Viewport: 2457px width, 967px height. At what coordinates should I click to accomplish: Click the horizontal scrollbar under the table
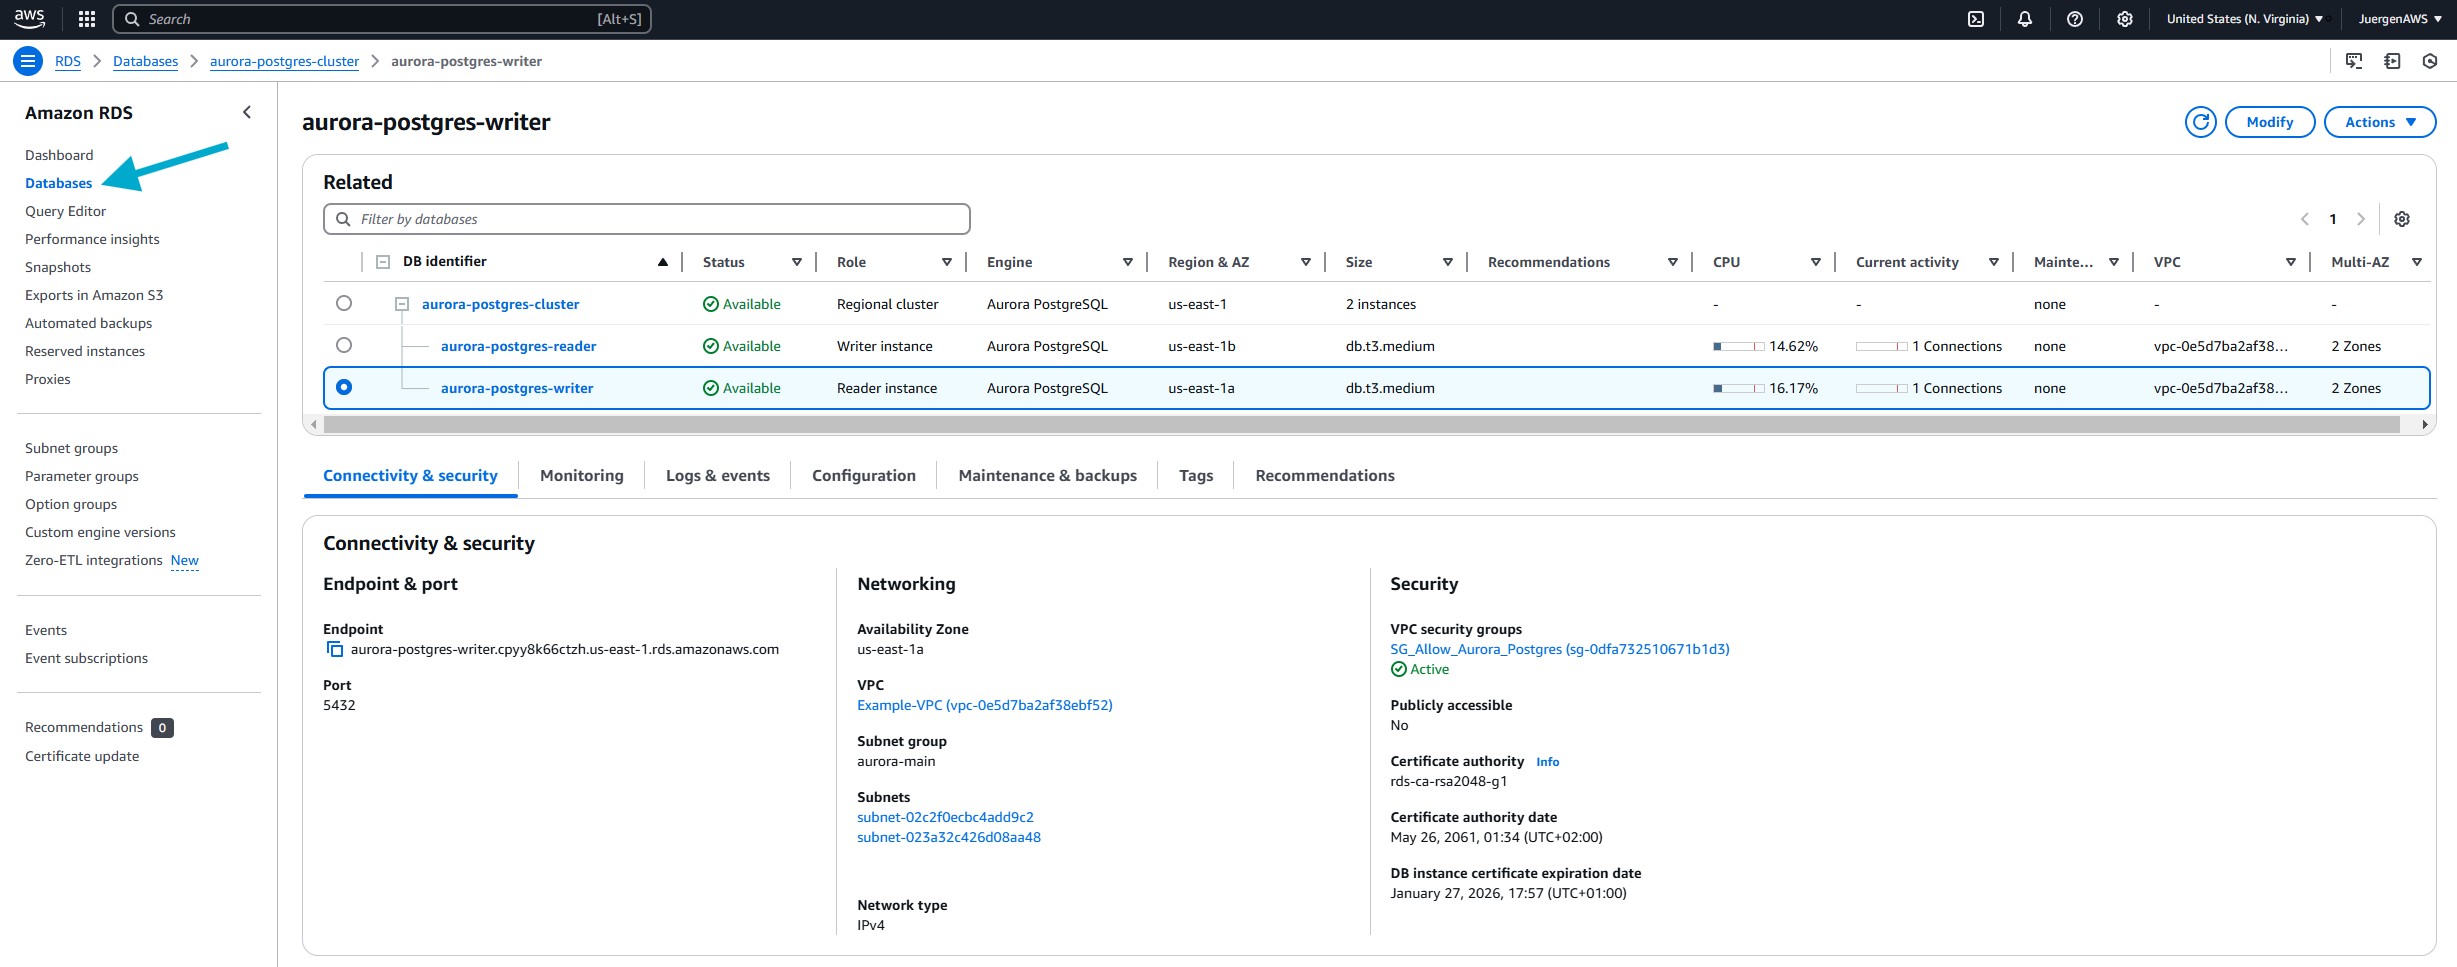[1360, 425]
